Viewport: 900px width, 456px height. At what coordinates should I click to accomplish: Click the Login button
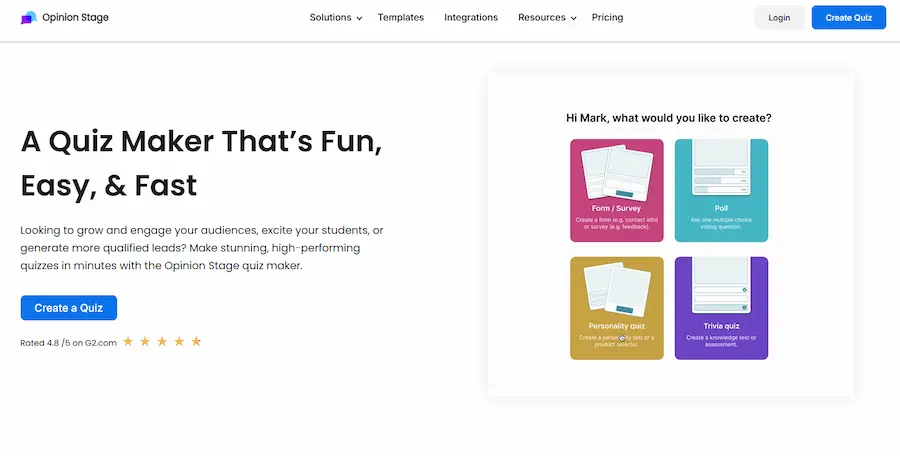(779, 18)
